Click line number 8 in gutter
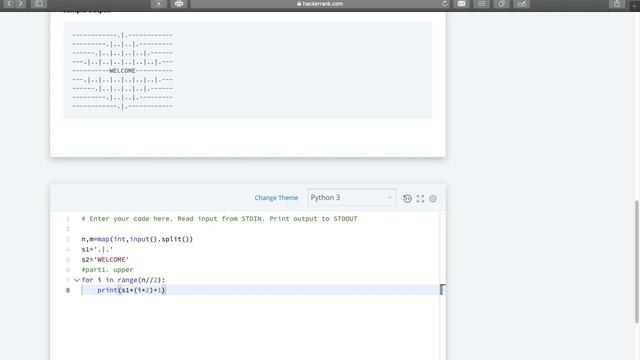Screen dimensions: 640x360 tap(68, 290)
